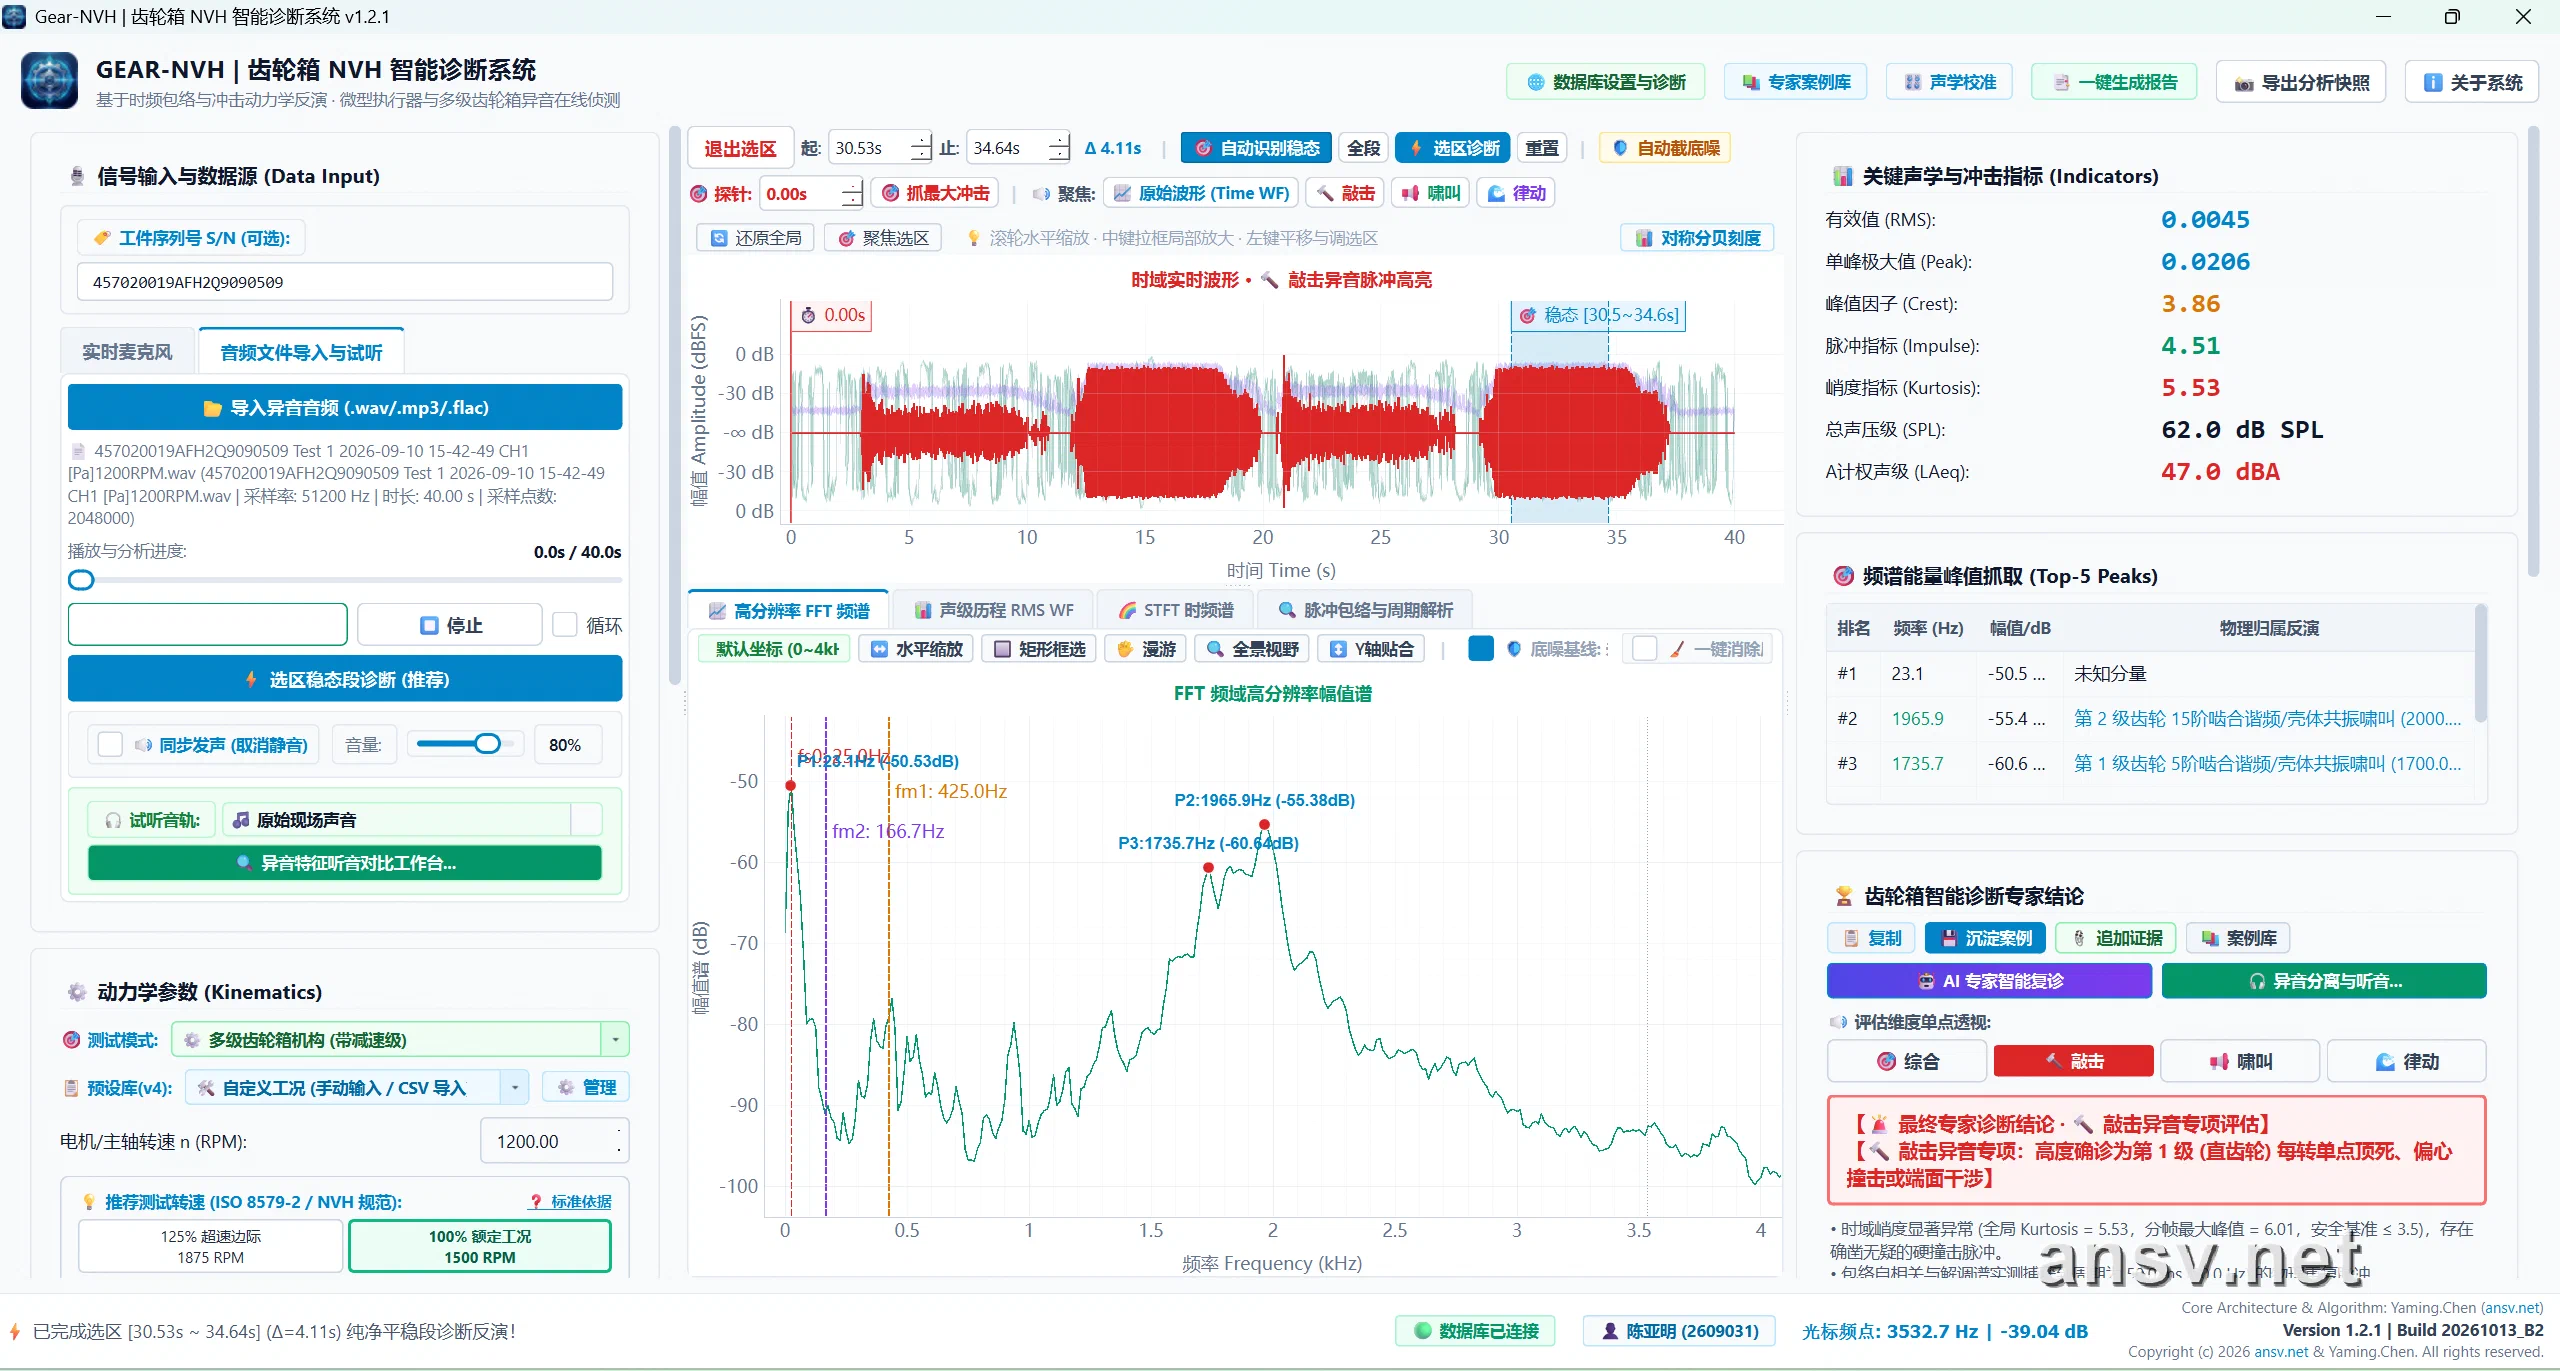The width and height of the screenshot is (2560, 1371).
Task: Activate the 漫游 pan tool
Action: (1145, 649)
